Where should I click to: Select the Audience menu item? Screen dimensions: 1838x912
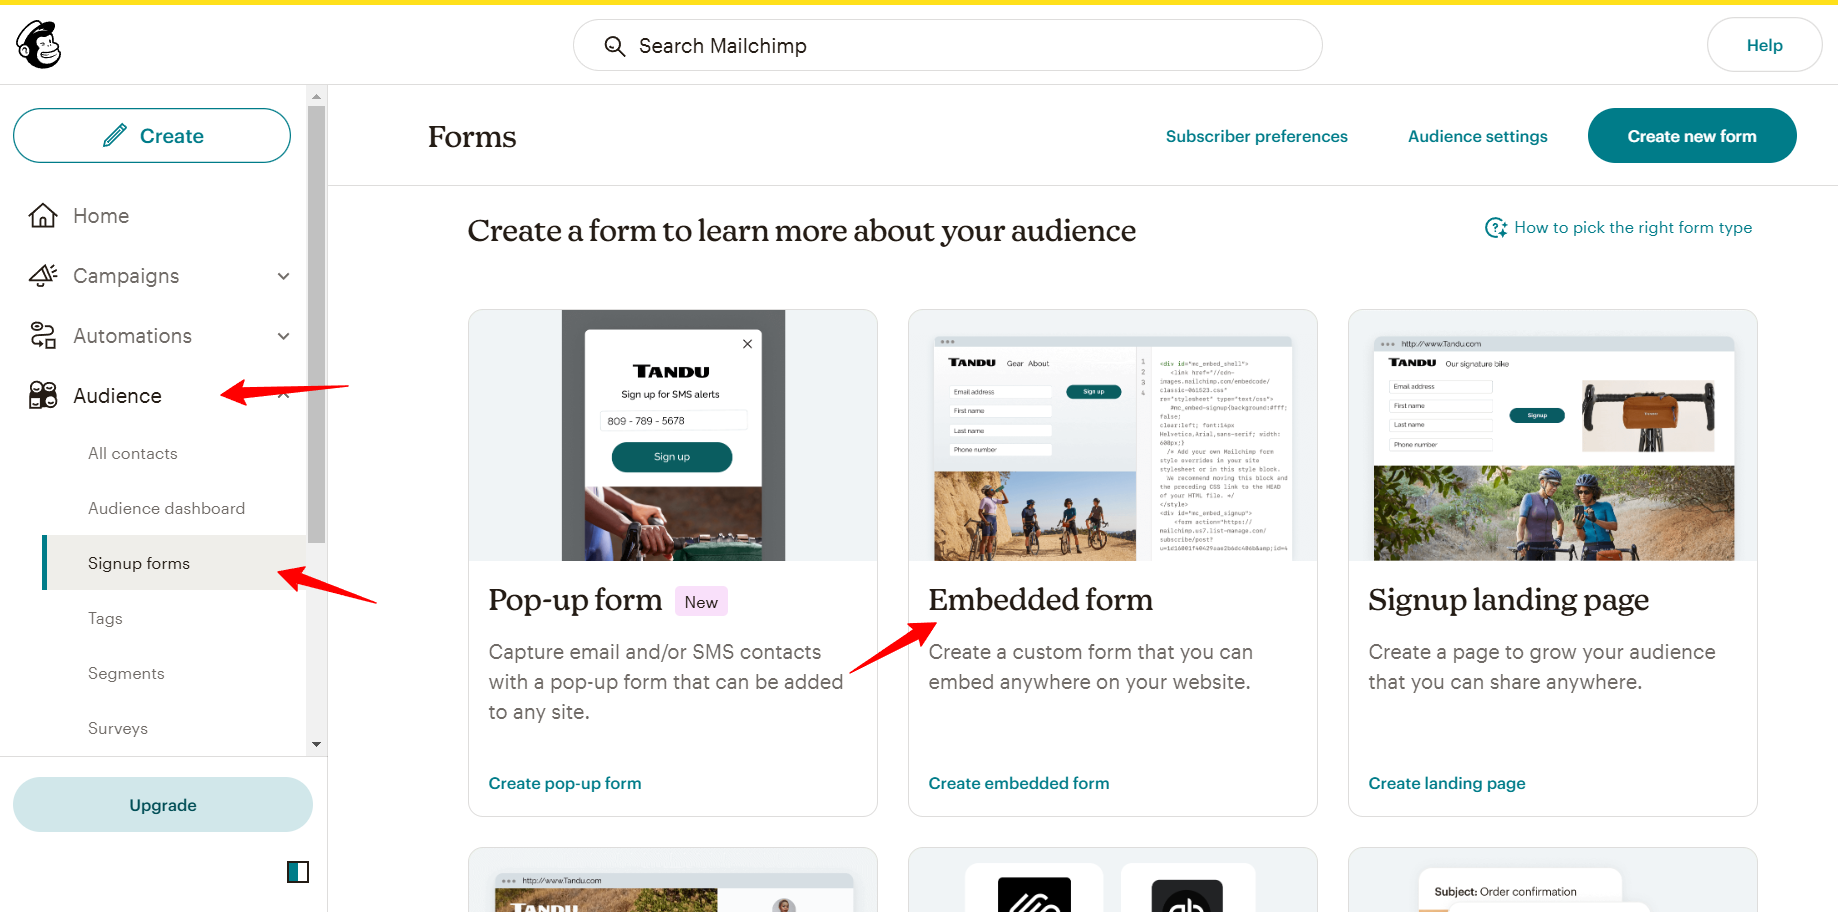[x=117, y=396]
